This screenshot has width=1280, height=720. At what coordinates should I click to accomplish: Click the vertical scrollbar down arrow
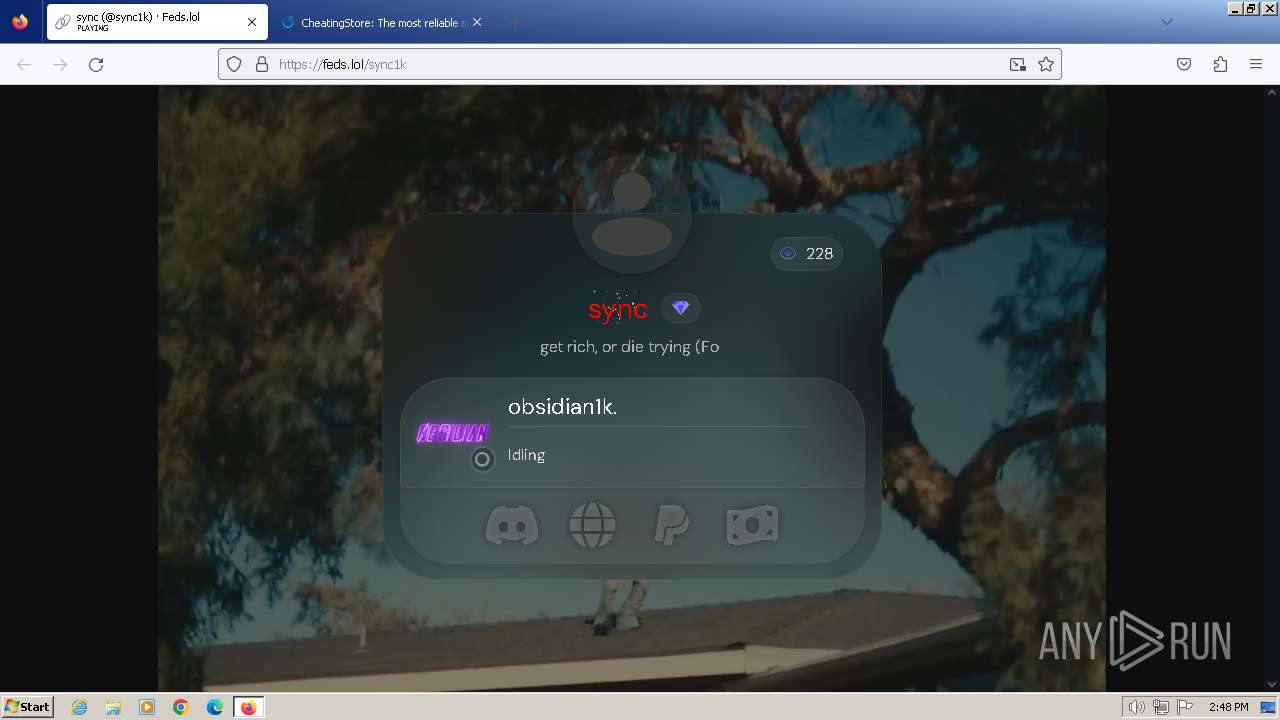tap(1271, 684)
